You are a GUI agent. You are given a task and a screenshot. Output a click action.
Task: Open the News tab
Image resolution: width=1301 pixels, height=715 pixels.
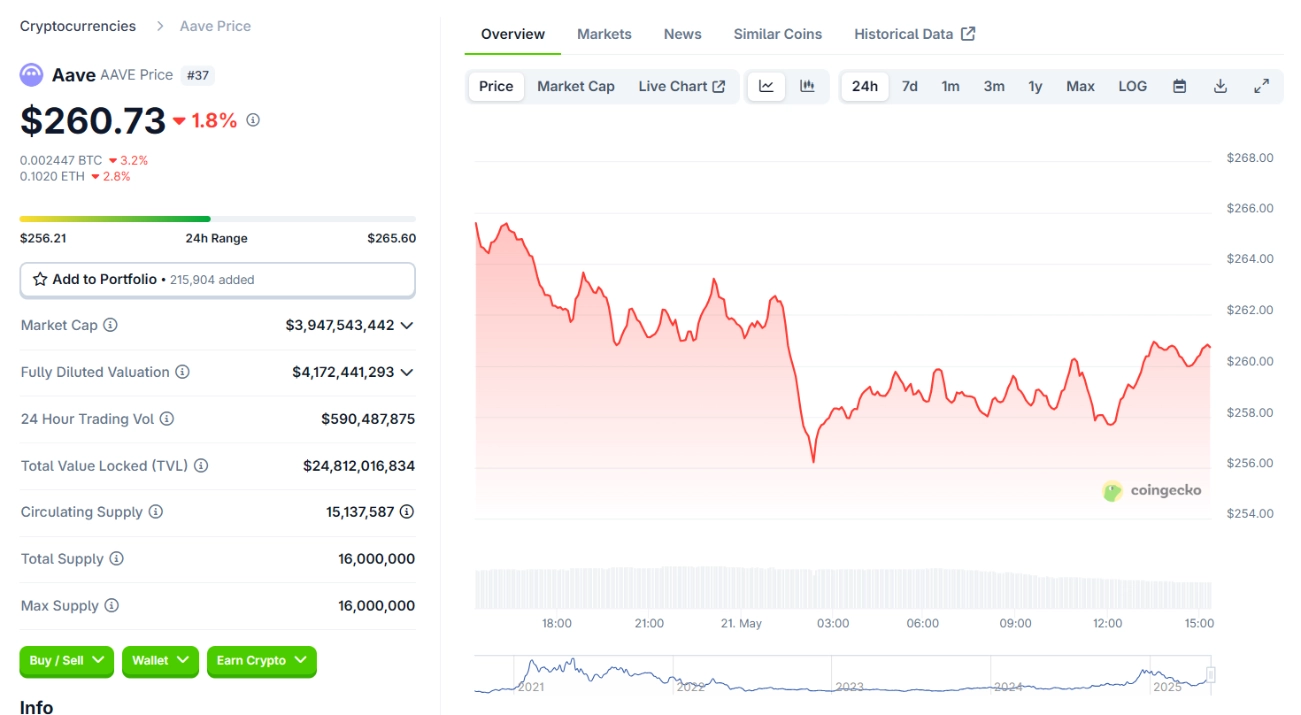click(x=683, y=34)
